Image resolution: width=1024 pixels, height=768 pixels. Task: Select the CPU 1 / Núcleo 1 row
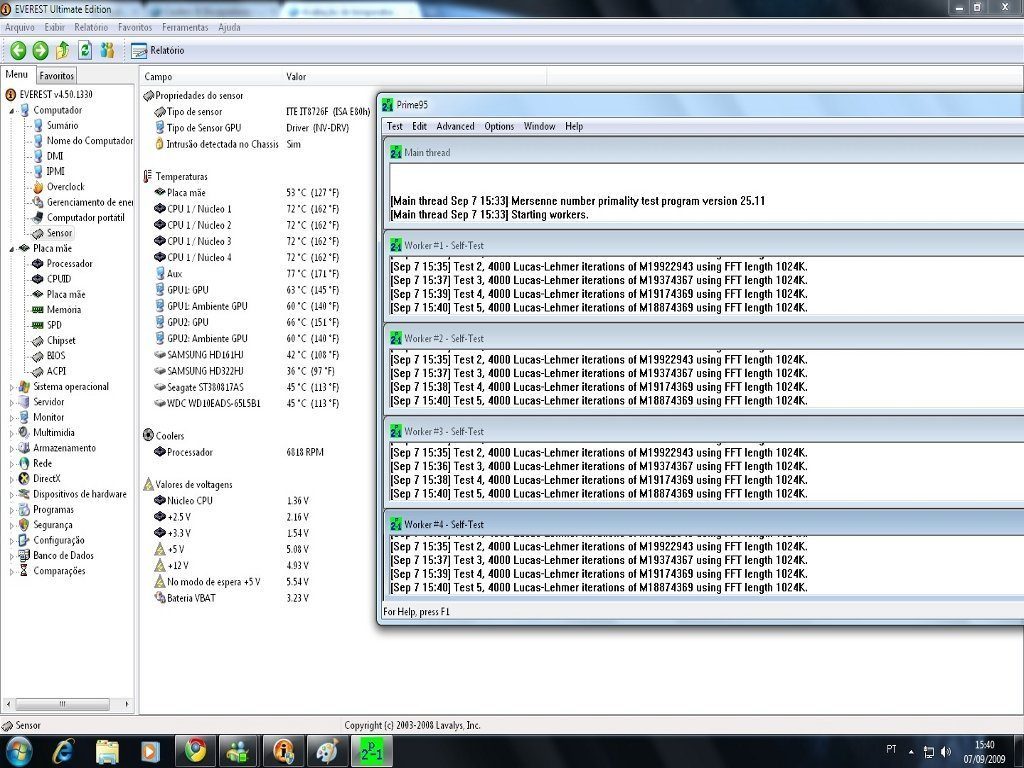247,209
